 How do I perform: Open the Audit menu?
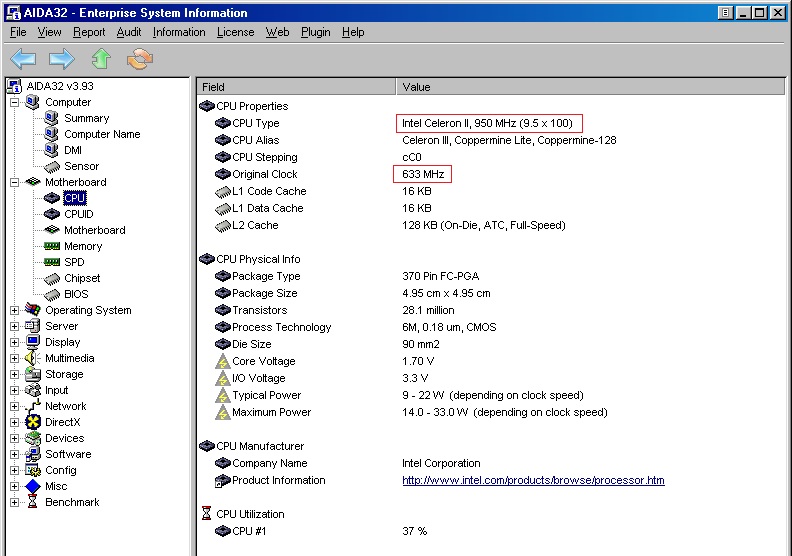pyautogui.click(x=129, y=32)
